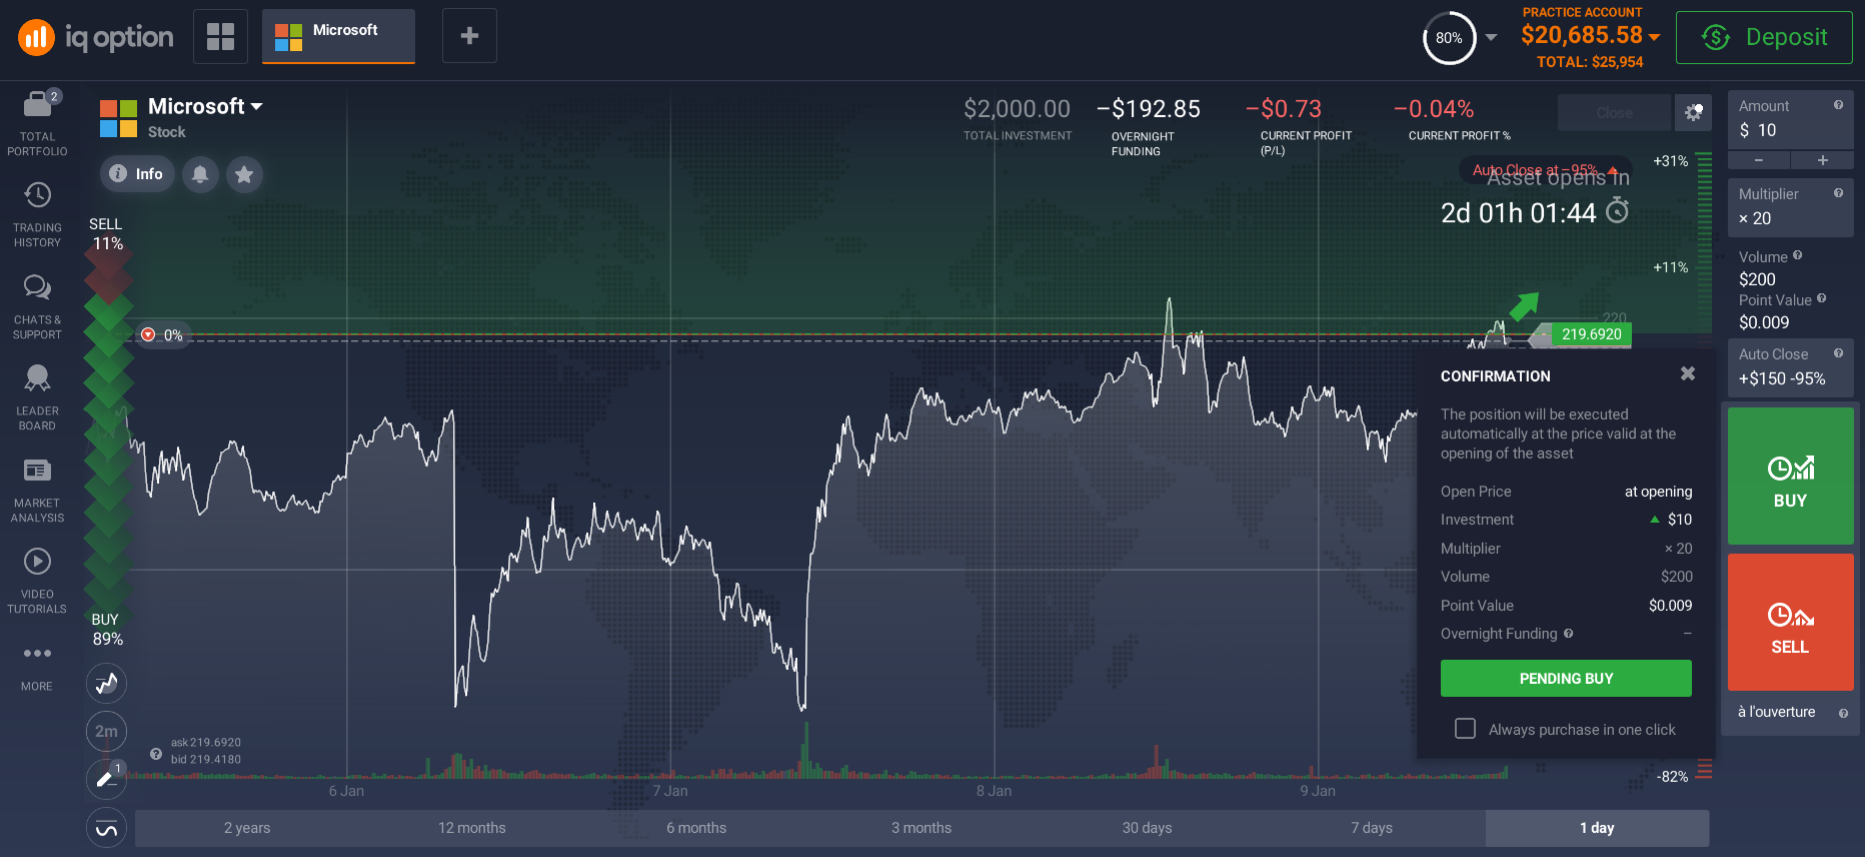Click the red SELL button

1790,622
